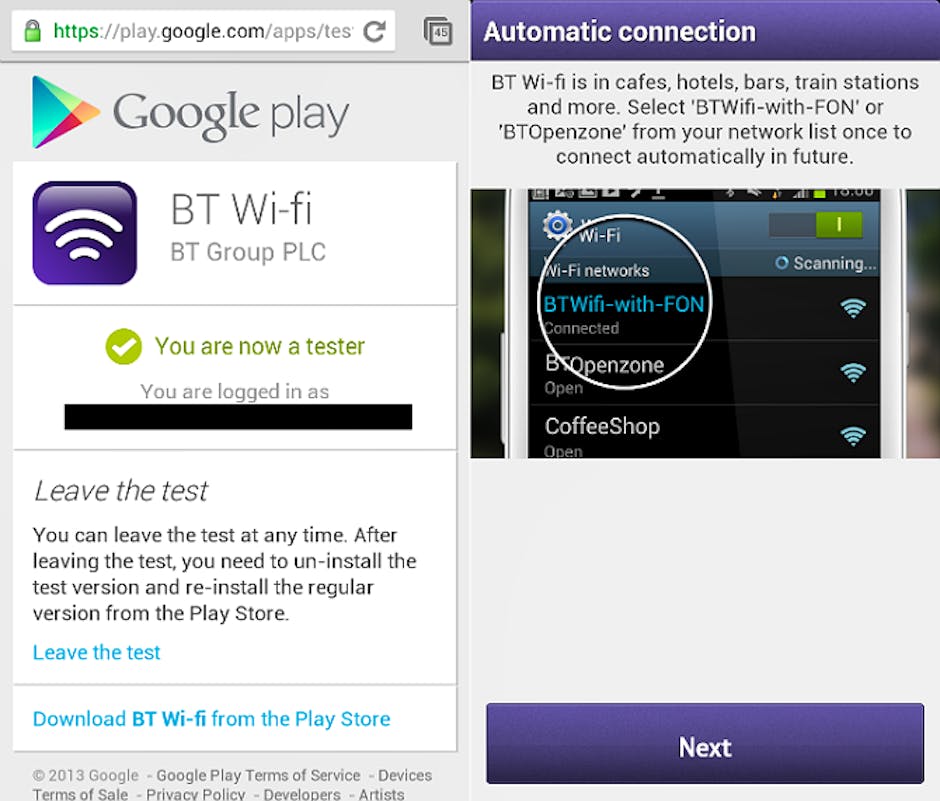Open the Devices footer link
The width and height of the screenshot is (940, 801).
[x=405, y=775]
